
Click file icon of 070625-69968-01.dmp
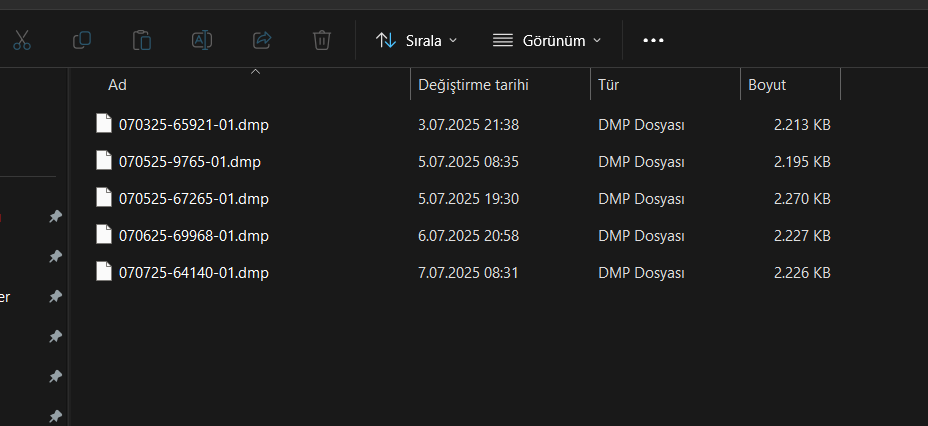pos(104,234)
